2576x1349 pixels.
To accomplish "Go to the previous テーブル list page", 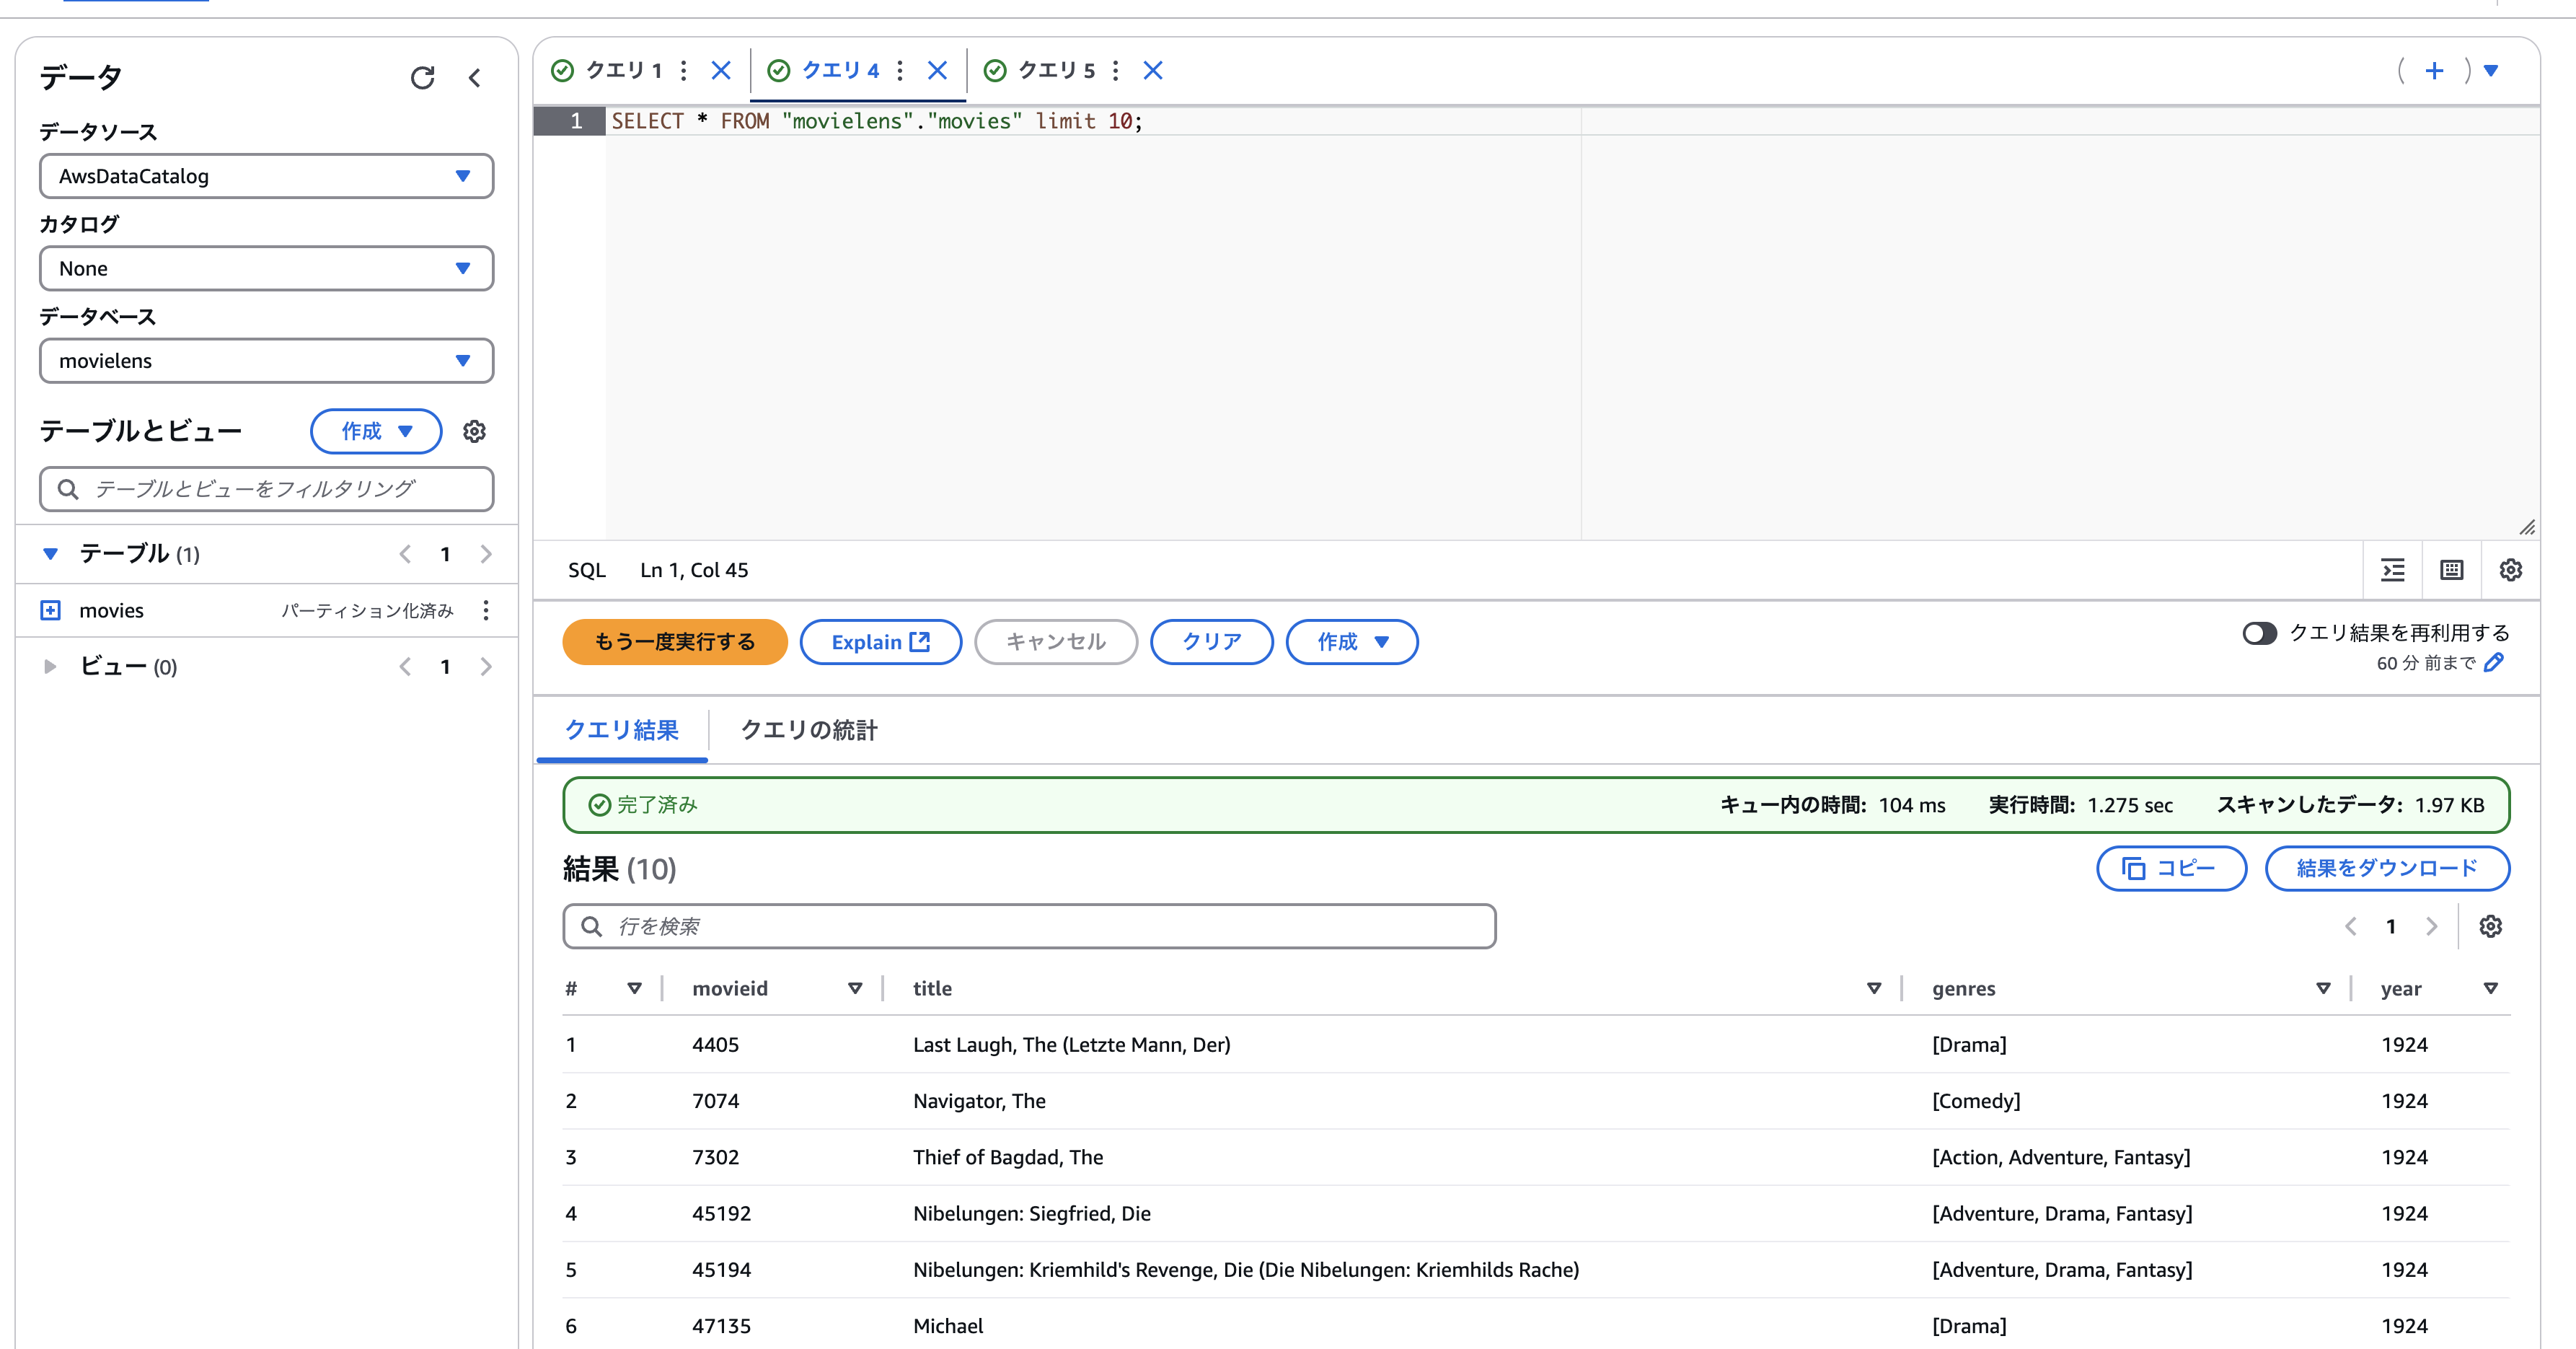I will [x=405, y=554].
